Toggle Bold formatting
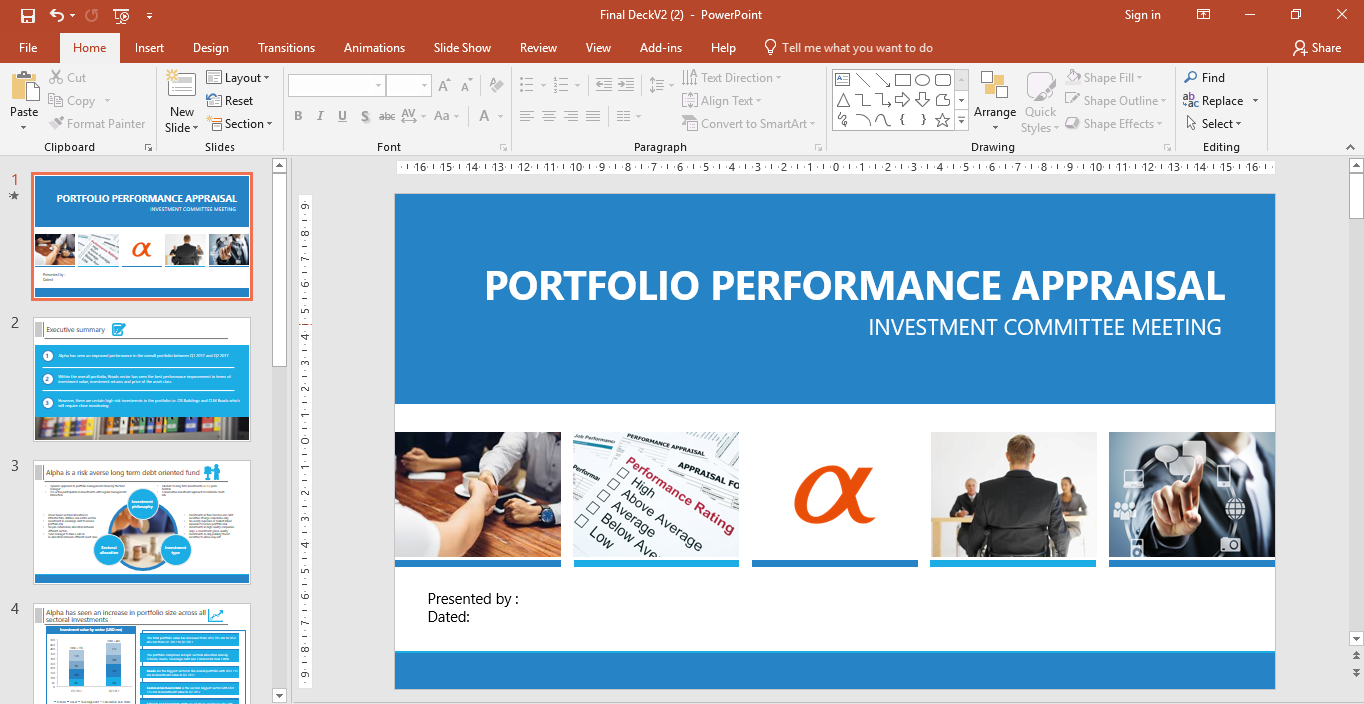This screenshot has width=1364, height=704. point(298,116)
